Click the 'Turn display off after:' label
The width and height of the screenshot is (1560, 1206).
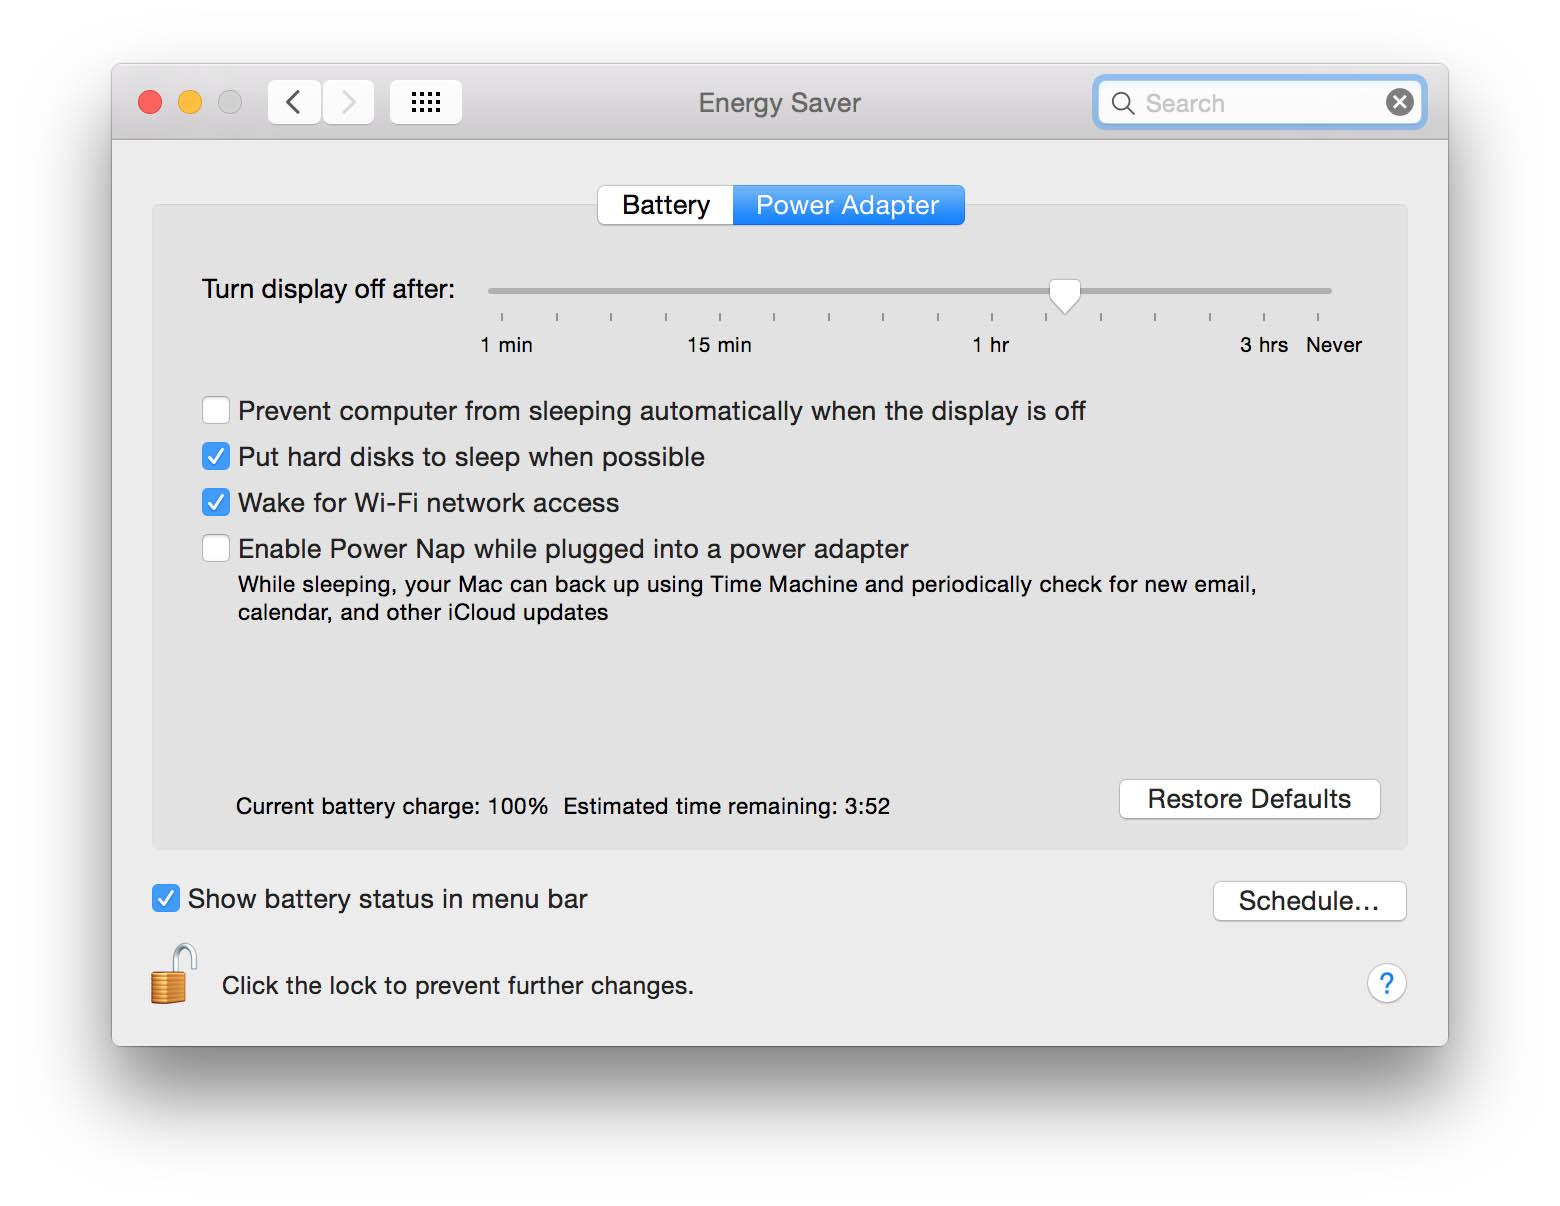point(328,289)
